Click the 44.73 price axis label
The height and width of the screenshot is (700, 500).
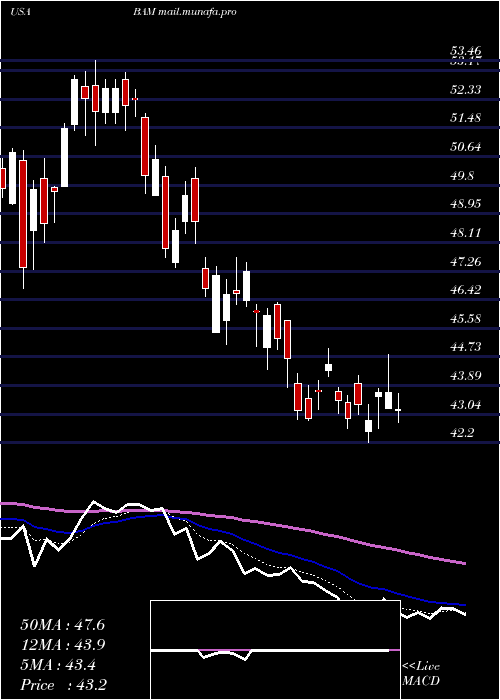[x=466, y=347]
